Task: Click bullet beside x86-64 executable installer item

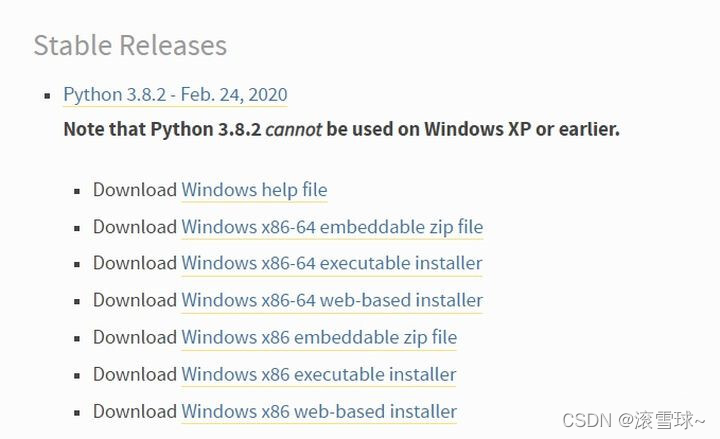Action: click(77, 265)
